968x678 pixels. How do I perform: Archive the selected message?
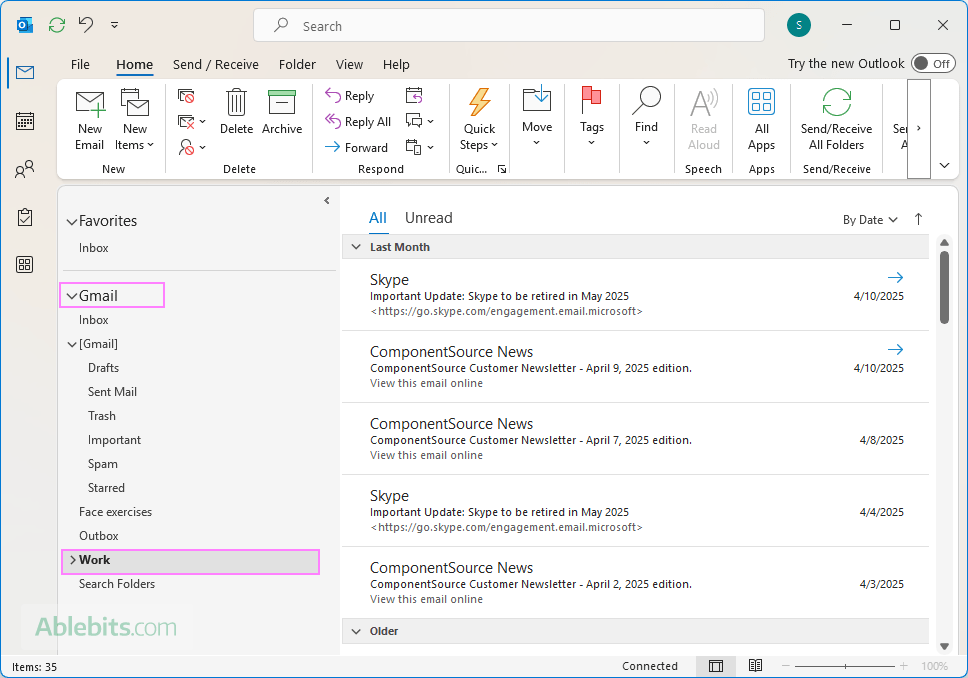point(282,112)
